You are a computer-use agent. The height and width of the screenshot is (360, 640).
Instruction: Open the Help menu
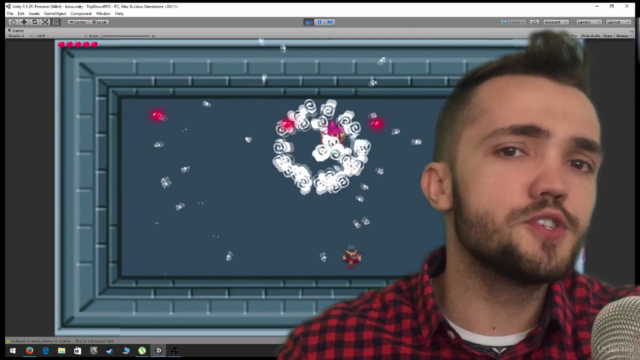pyautogui.click(x=119, y=13)
